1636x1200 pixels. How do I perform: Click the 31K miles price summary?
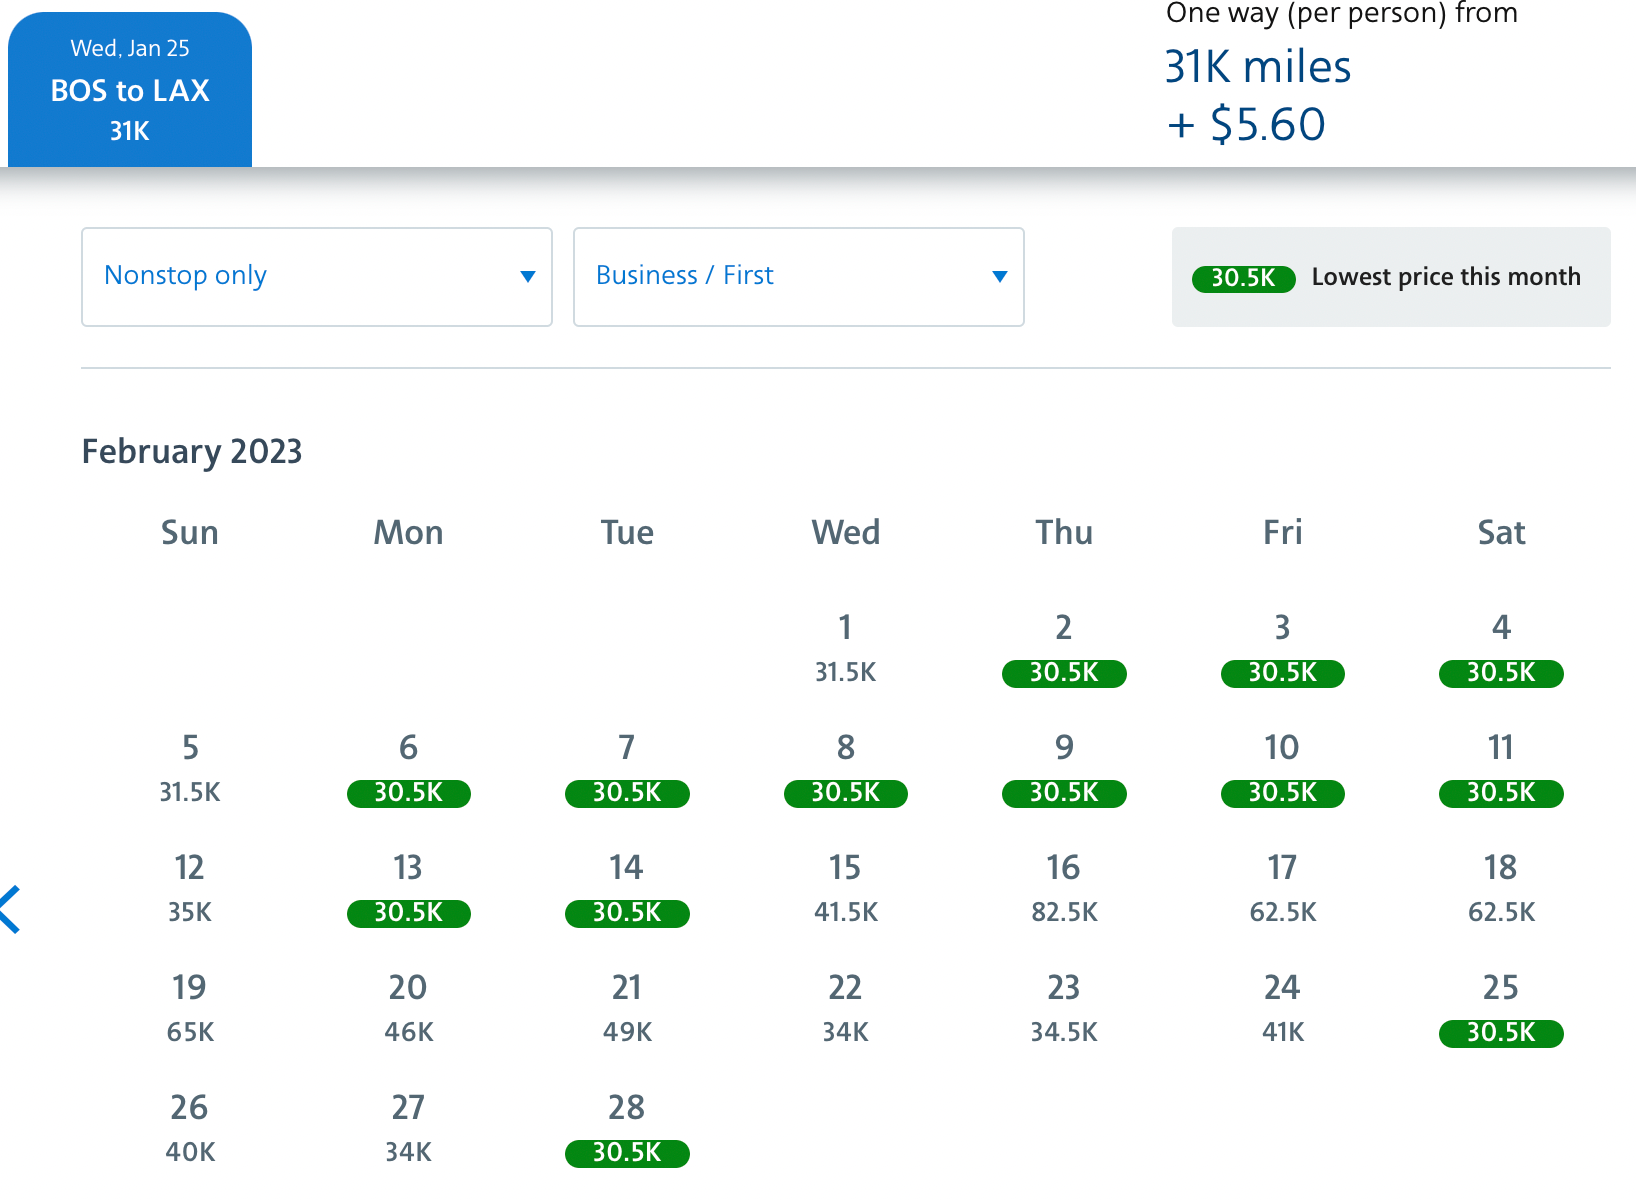coord(1258,66)
